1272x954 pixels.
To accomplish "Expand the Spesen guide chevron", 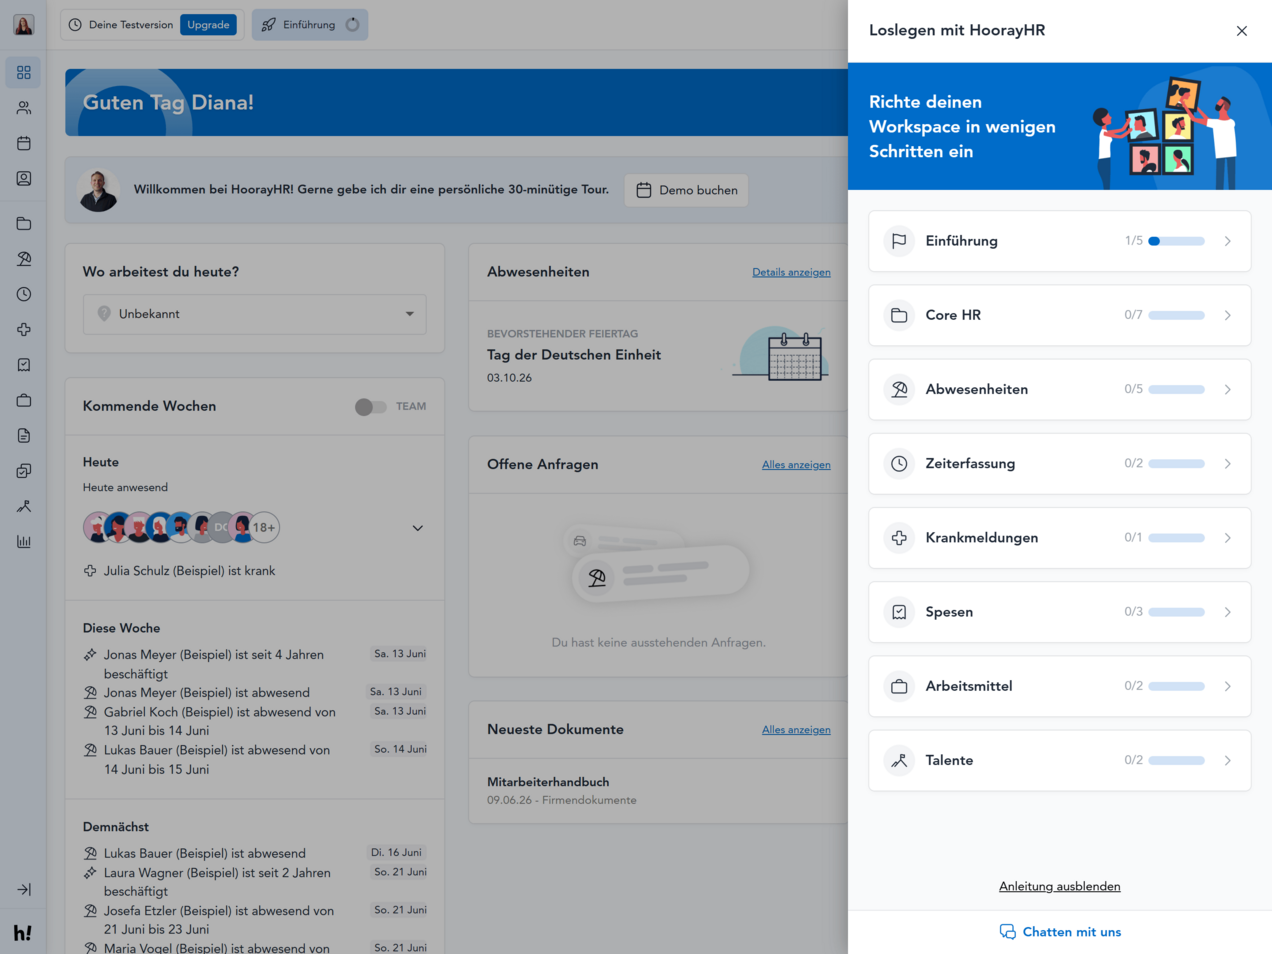I will 1228,612.
